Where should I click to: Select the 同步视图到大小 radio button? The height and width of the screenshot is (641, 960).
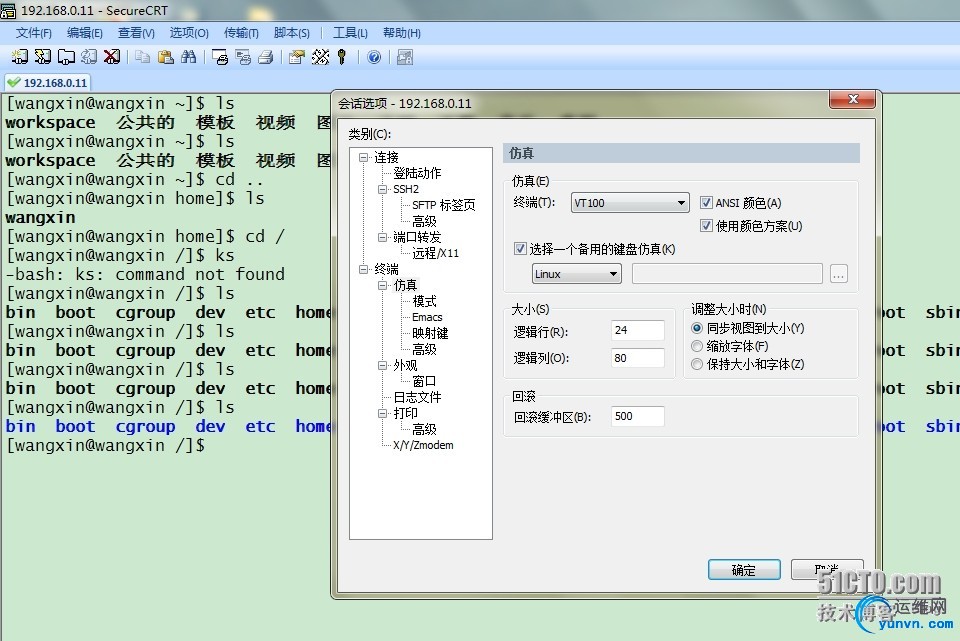tap(697, 328)
